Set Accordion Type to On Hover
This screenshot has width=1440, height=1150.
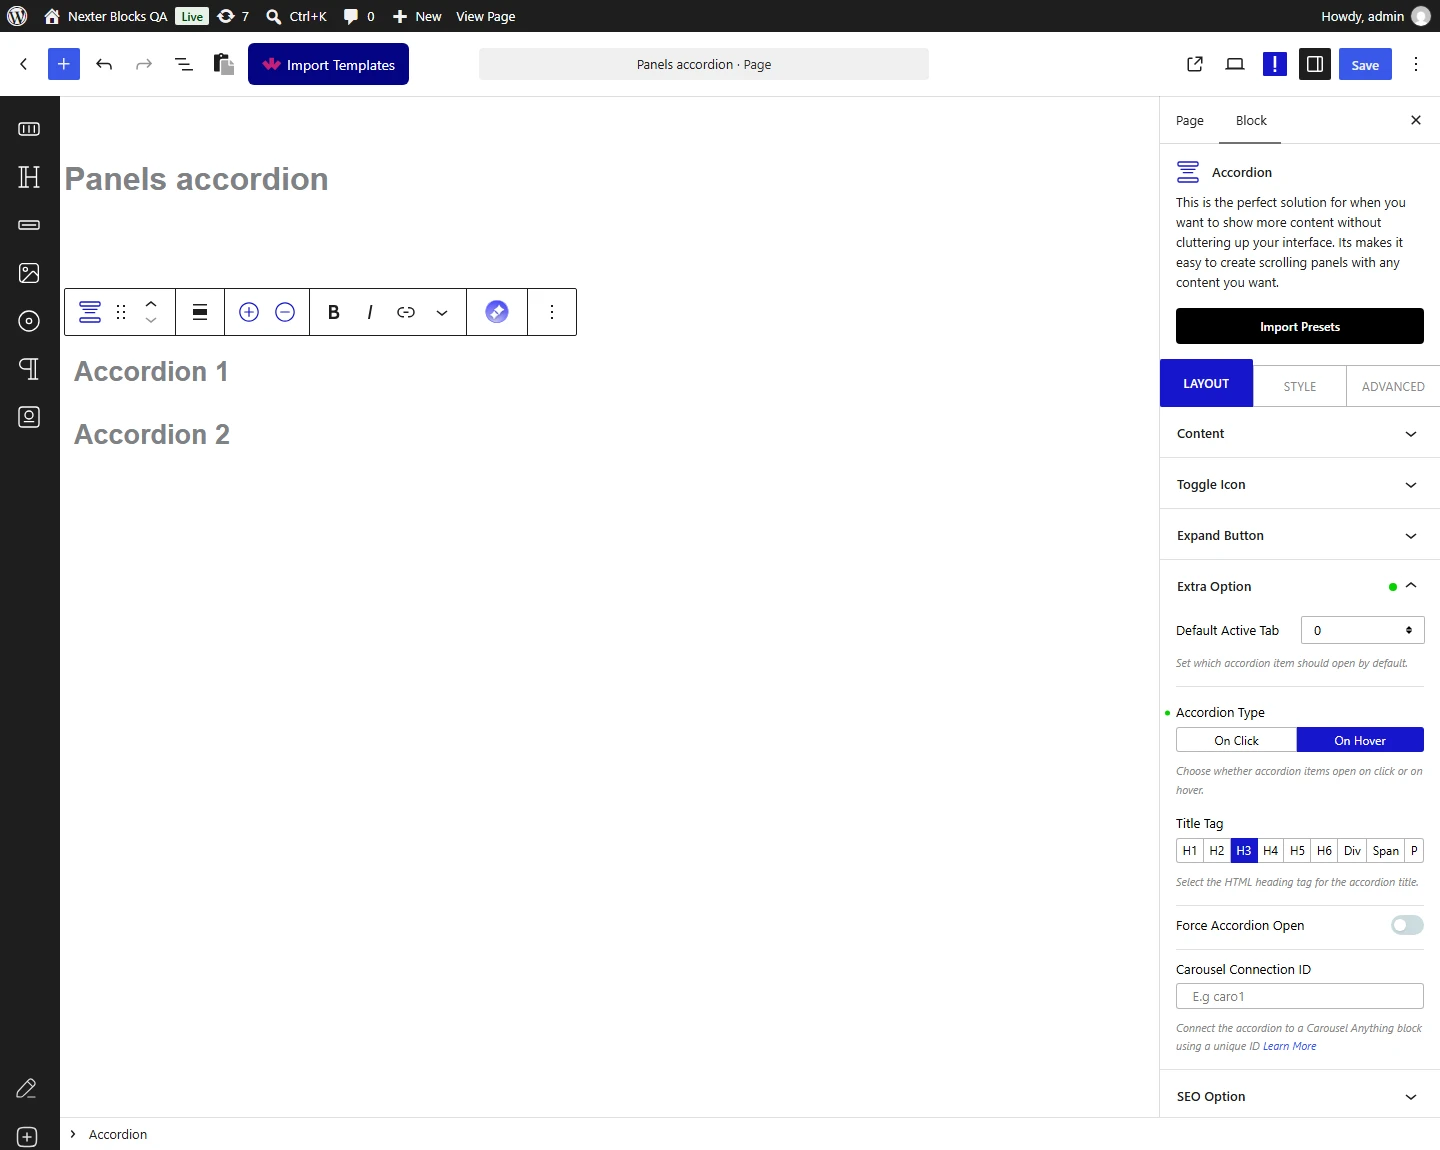pos(1360,740)
